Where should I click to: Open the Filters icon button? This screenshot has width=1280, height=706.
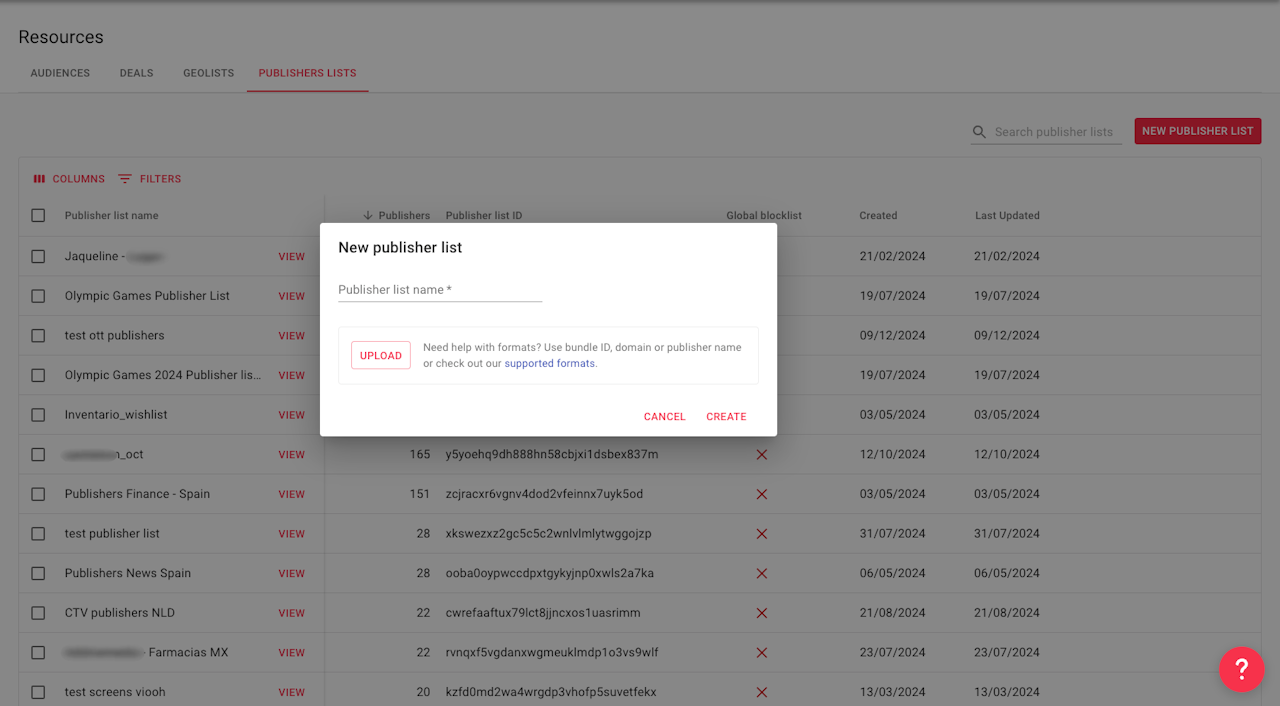(x=125, y=179)
